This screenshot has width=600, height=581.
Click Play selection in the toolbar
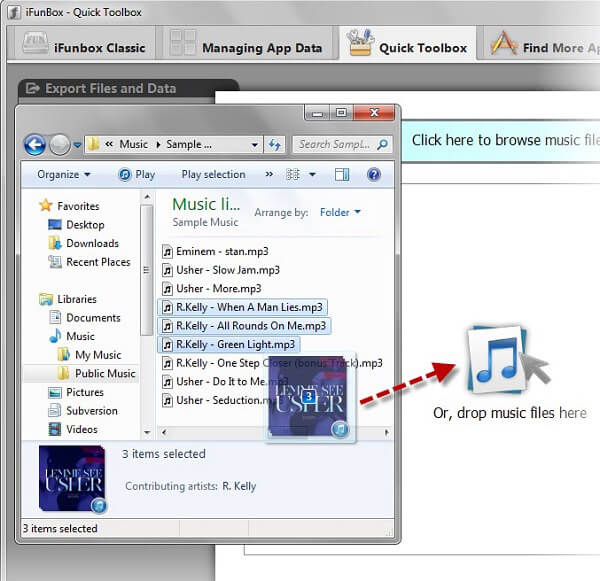[x=214, y=175]
